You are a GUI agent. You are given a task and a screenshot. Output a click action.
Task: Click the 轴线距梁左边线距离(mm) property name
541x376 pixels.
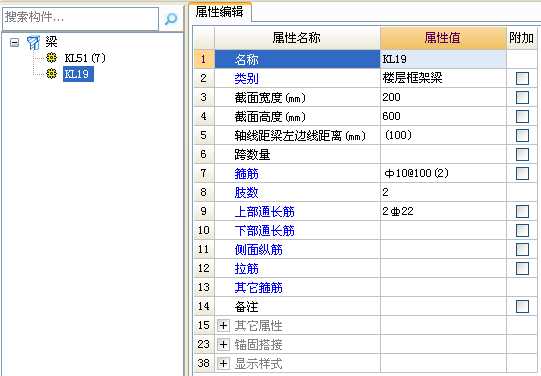(x=300, y=136)
